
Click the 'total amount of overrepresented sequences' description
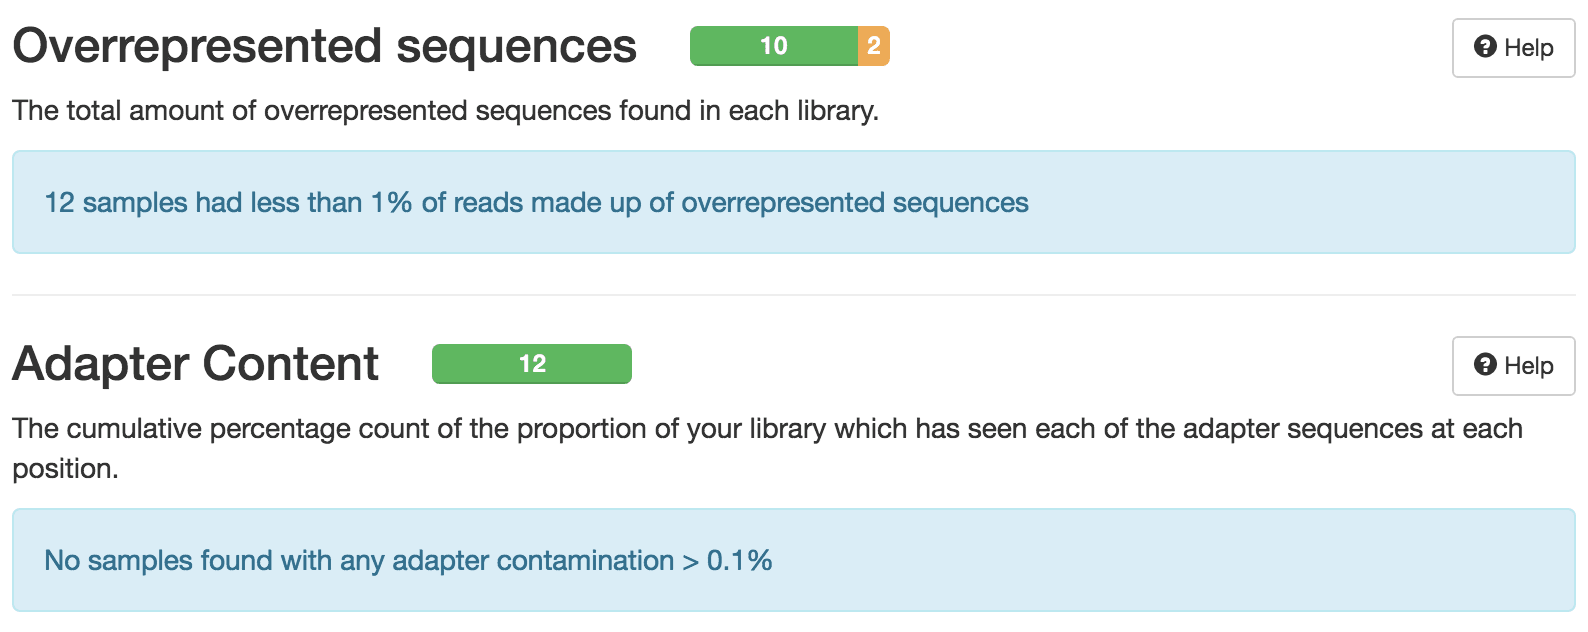pyautogui.click(x=445, y=111)
